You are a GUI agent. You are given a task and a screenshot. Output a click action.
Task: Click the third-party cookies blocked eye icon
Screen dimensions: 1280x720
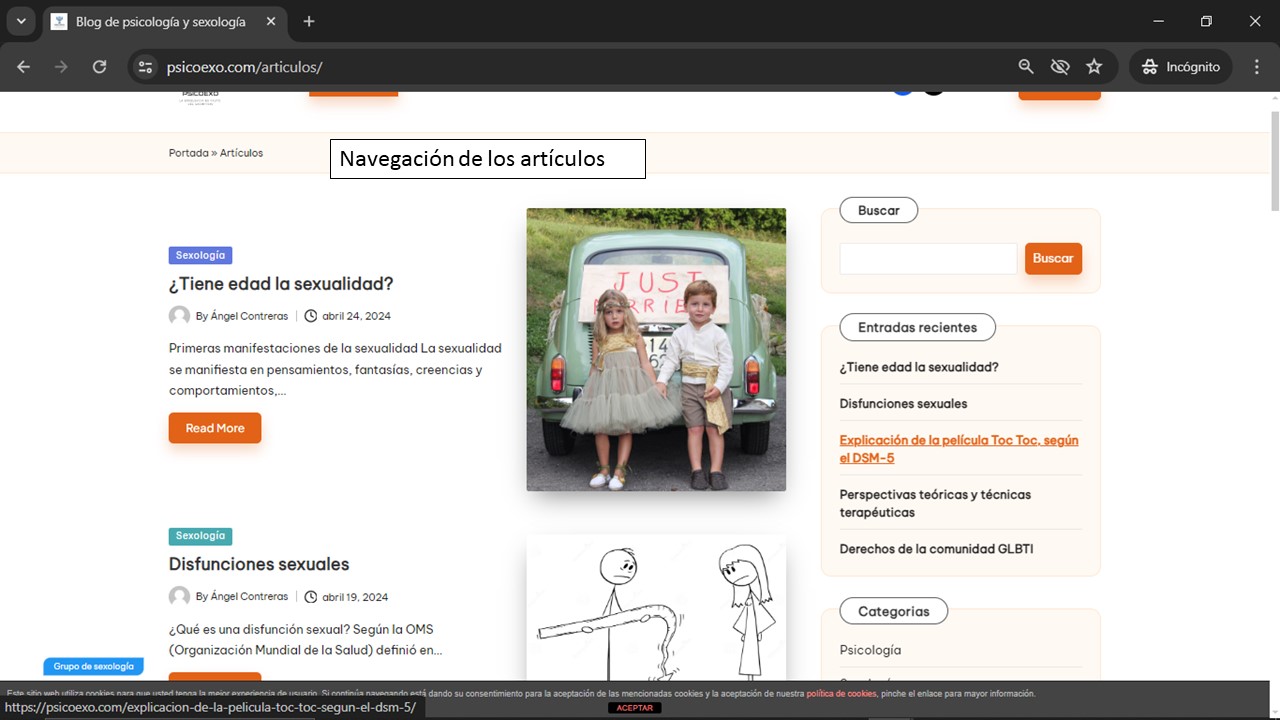coord(1060,67)
